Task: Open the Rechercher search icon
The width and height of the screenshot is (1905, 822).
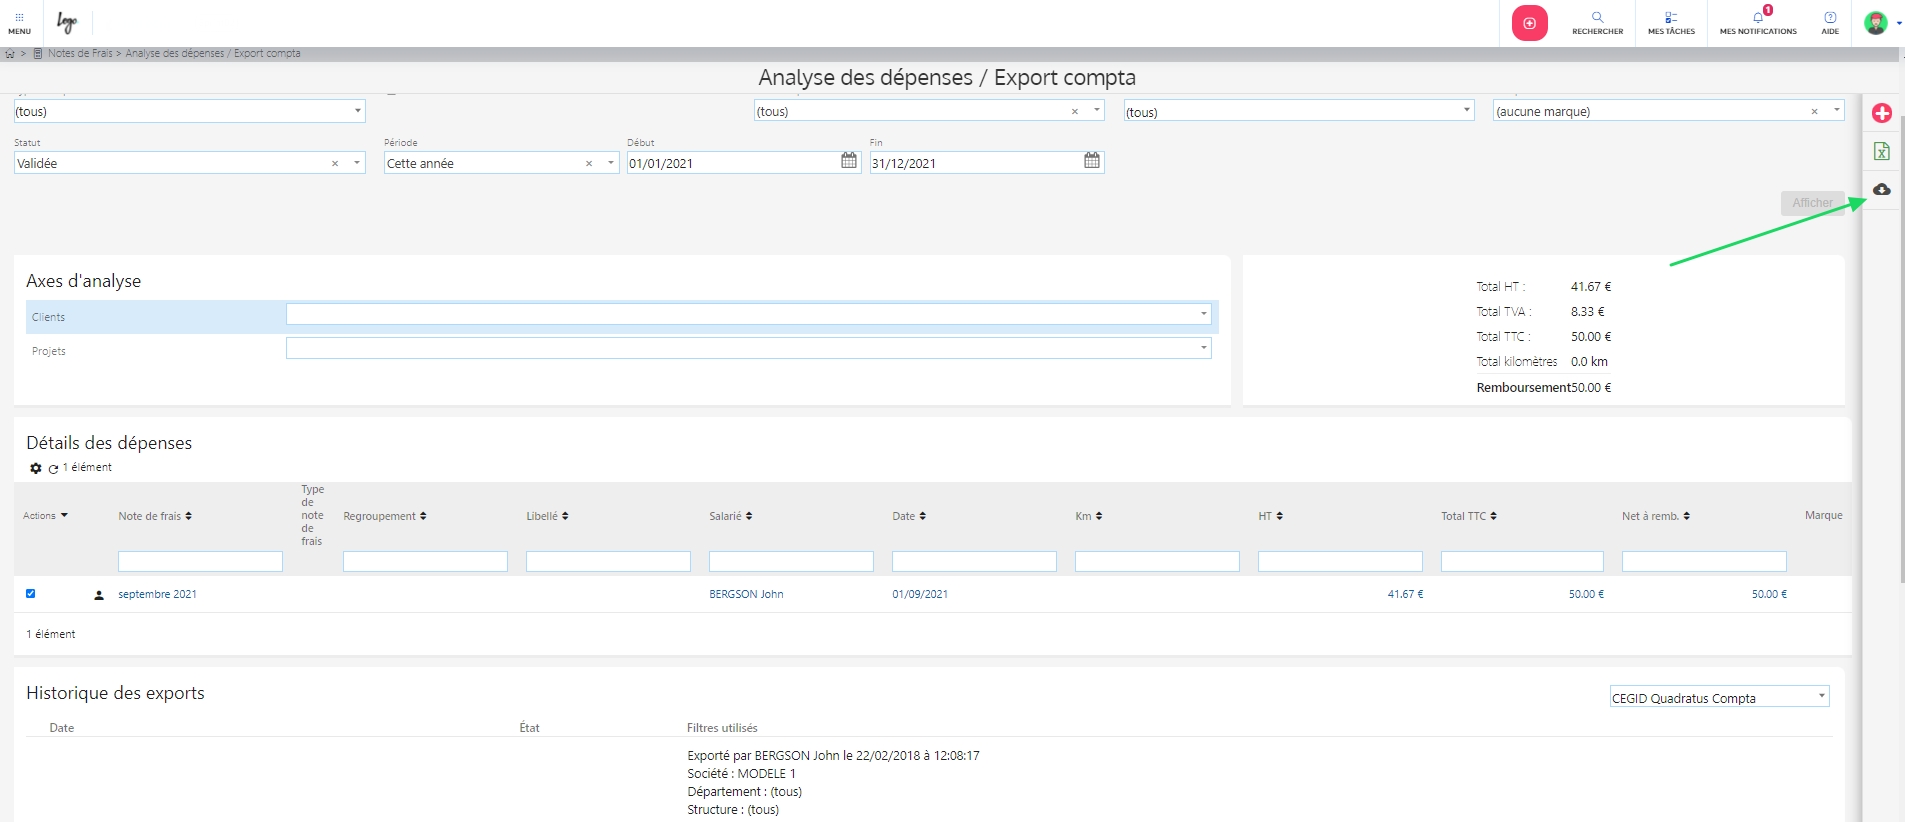Action: (1597, 22)
